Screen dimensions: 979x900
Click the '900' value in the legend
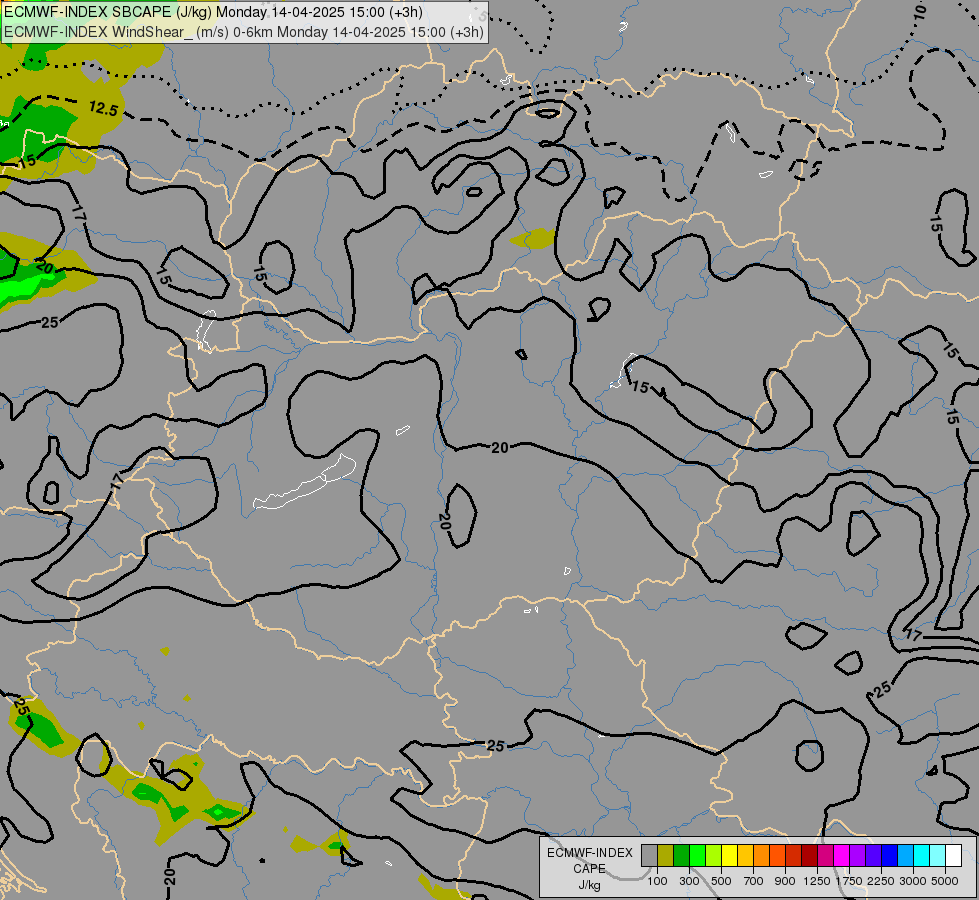point(785,881)
